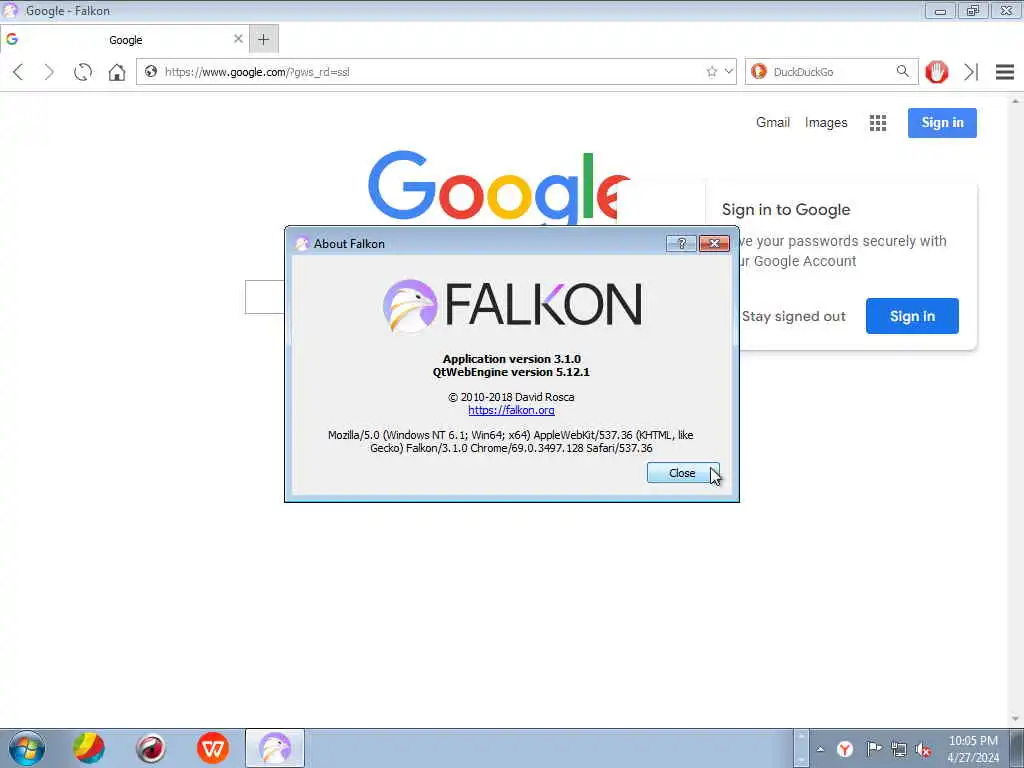Restore down the Falkon window
The image size is (1024, 768).
tap(972, 10)
